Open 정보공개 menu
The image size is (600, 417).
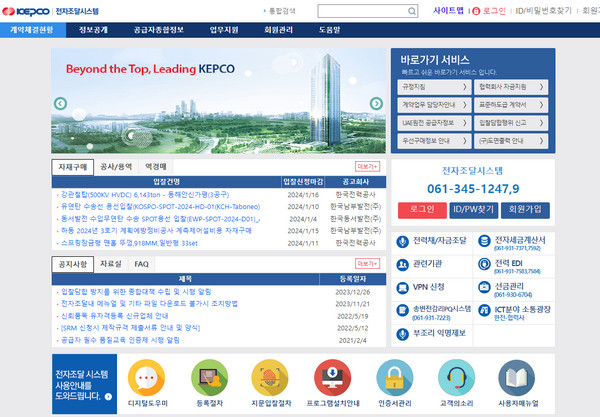(93, 30)
